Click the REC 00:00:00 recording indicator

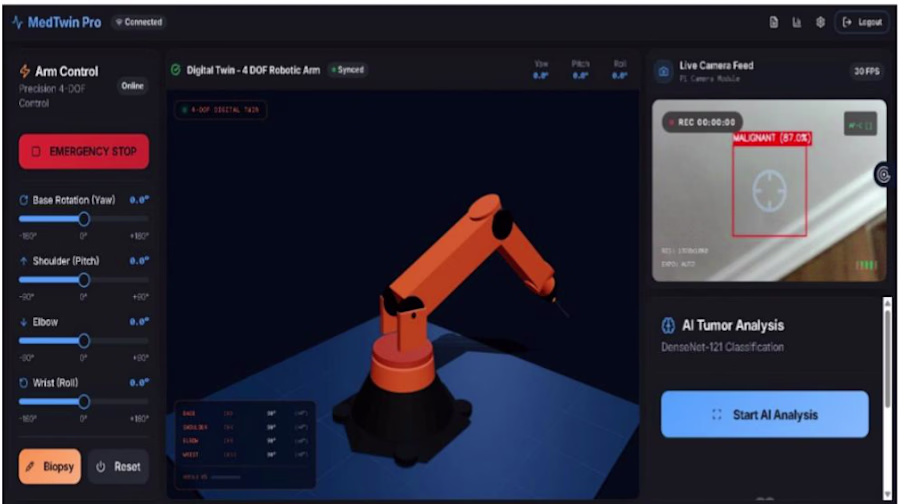pos(702,122)
